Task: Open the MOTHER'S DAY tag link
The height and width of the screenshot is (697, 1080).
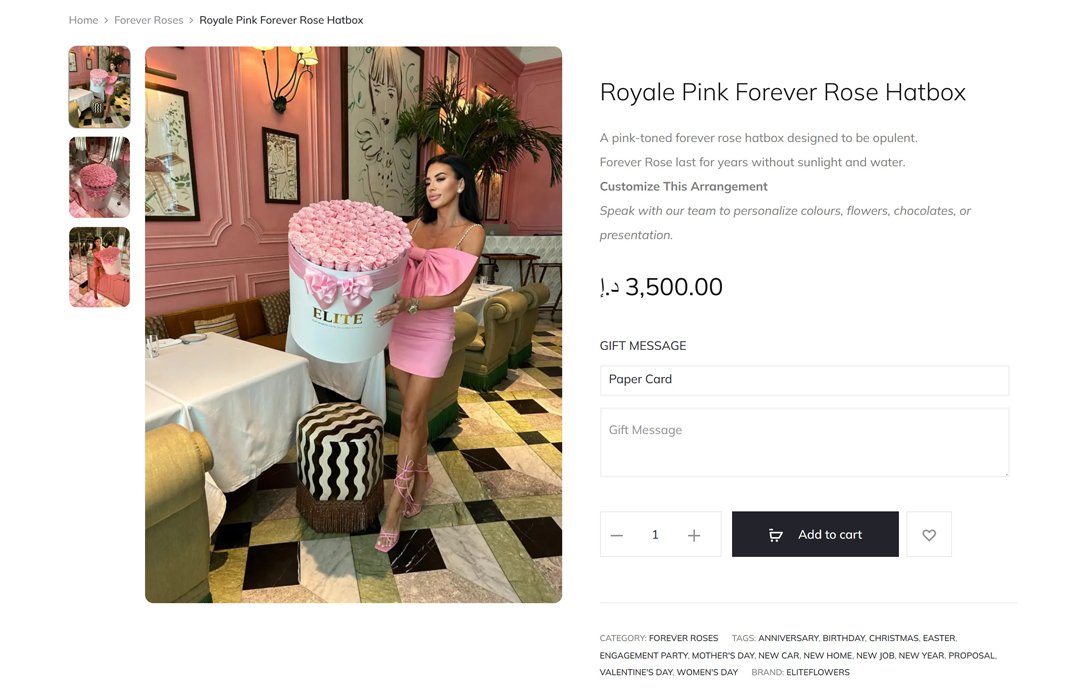Action: pyautogui.click(x=723, y=656)
